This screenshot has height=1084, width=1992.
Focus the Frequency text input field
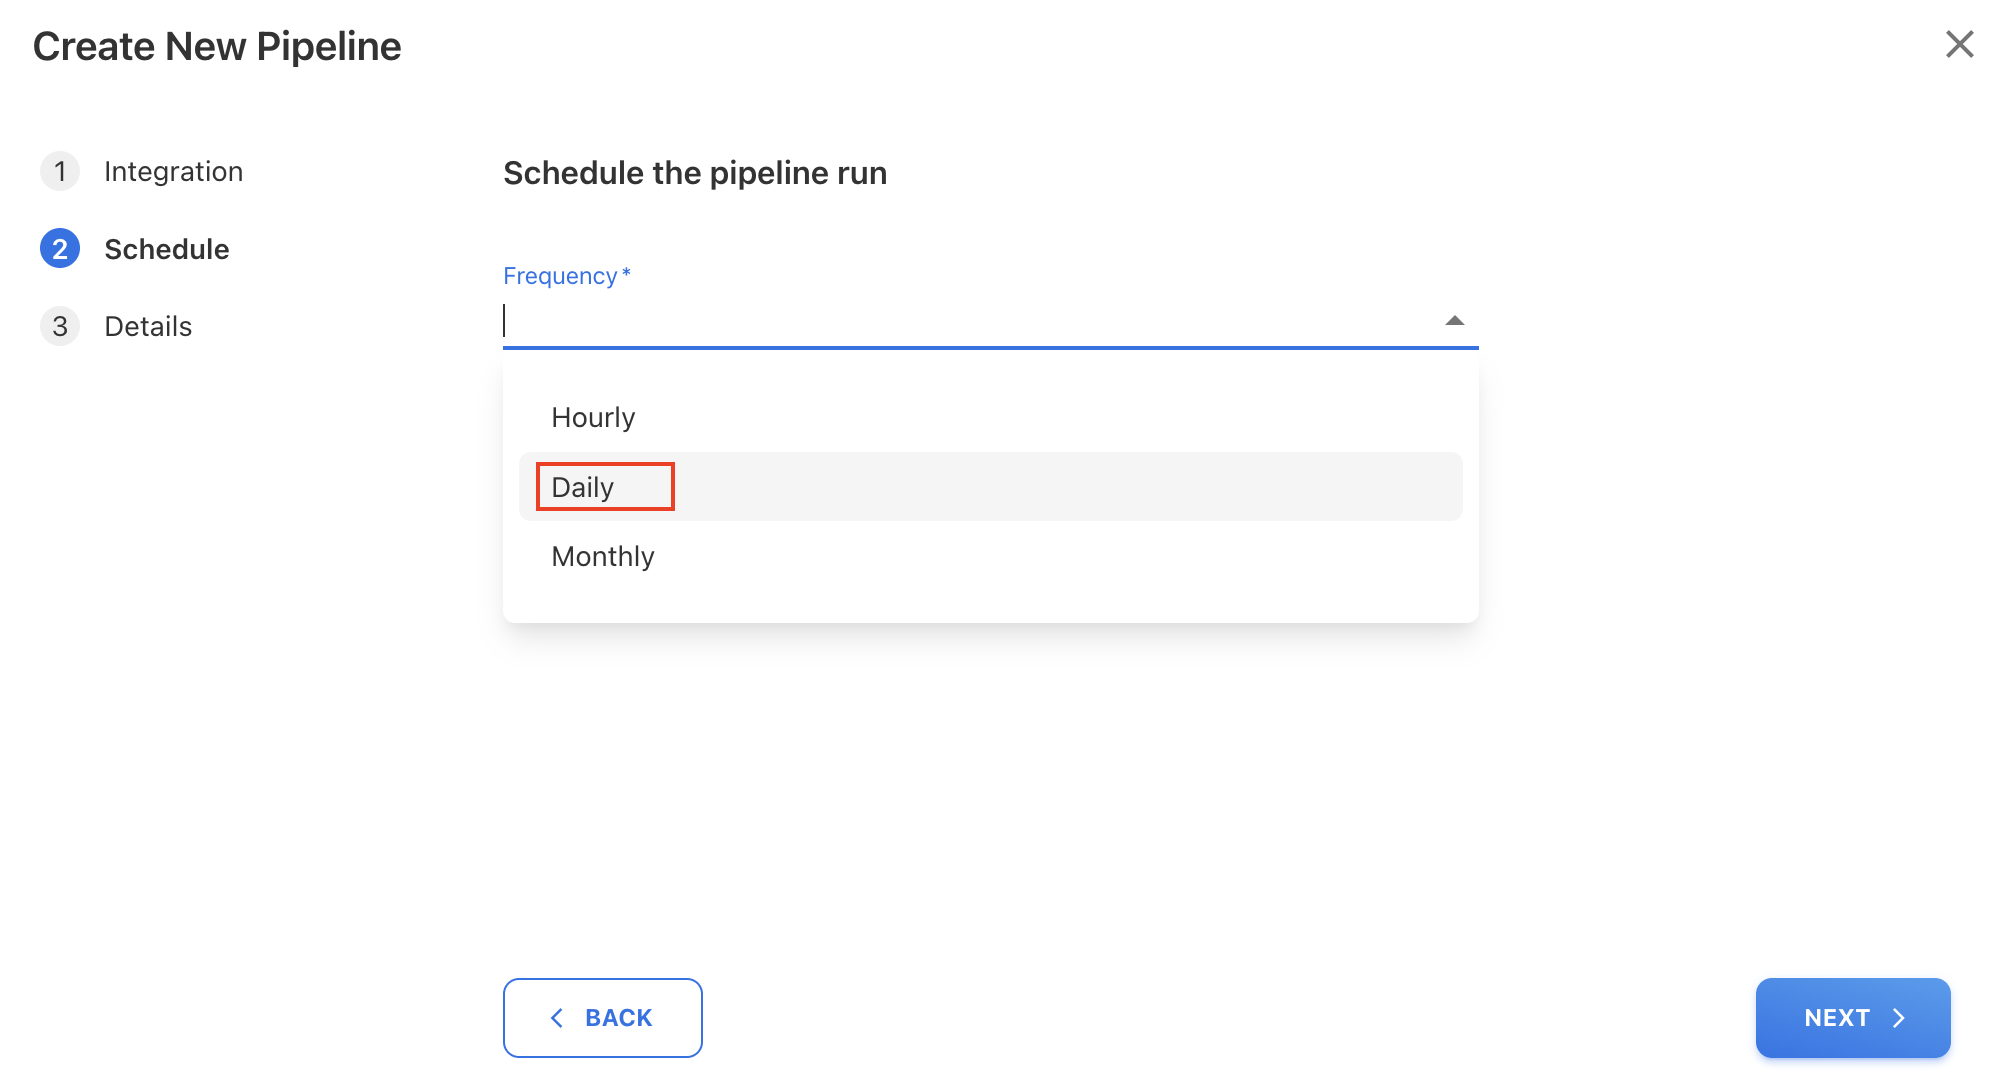point(960,321)
